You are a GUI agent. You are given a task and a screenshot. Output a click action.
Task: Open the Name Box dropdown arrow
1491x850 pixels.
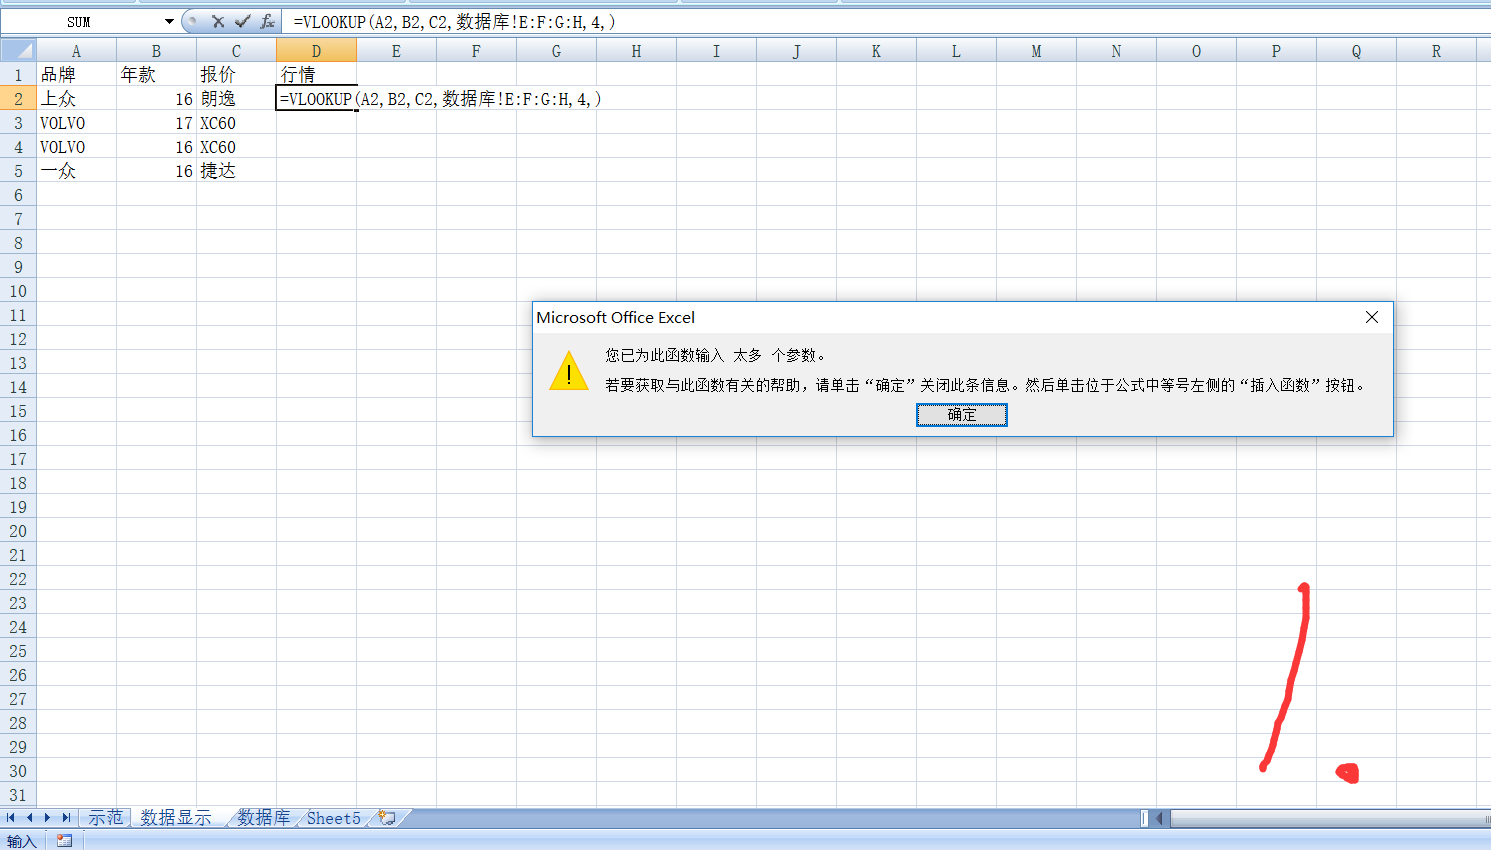pos(168,21)
